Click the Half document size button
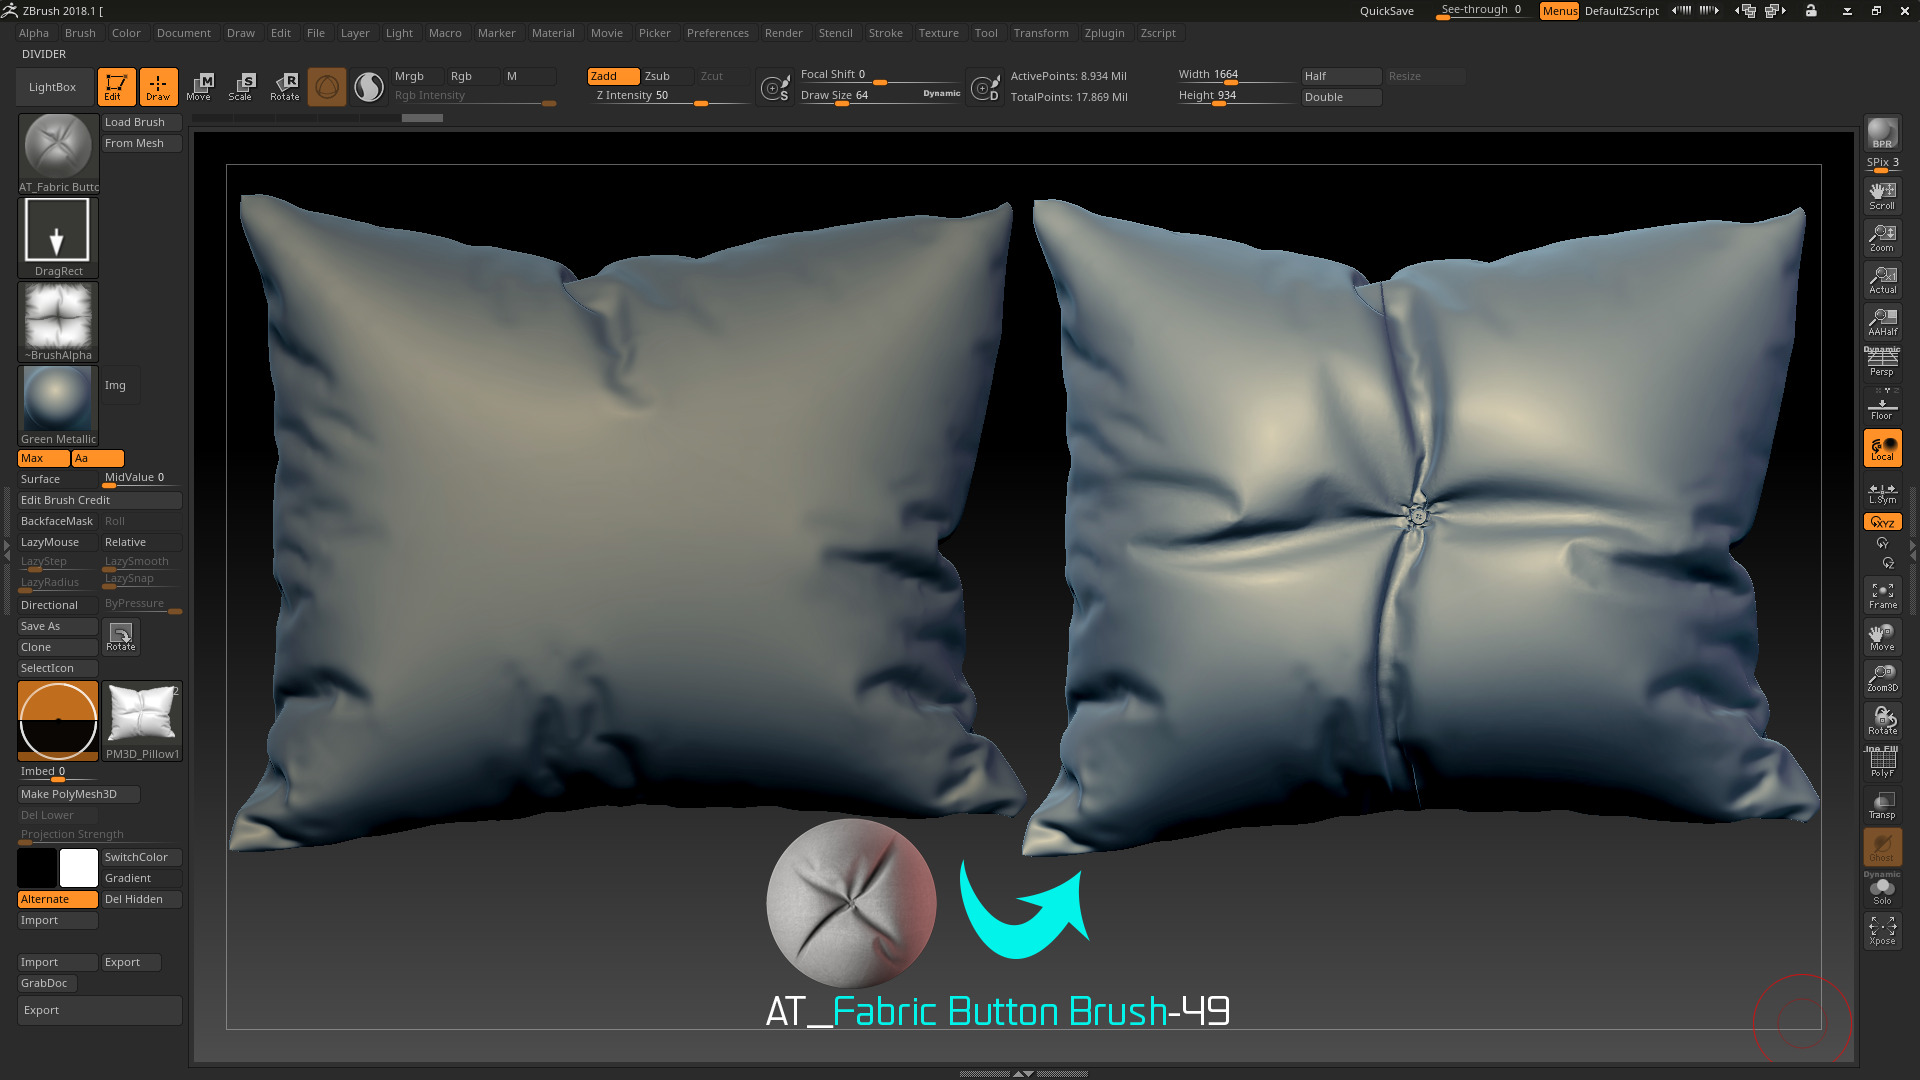This screenshot has width=1920, height=1080. click(x=1341, y=76)
